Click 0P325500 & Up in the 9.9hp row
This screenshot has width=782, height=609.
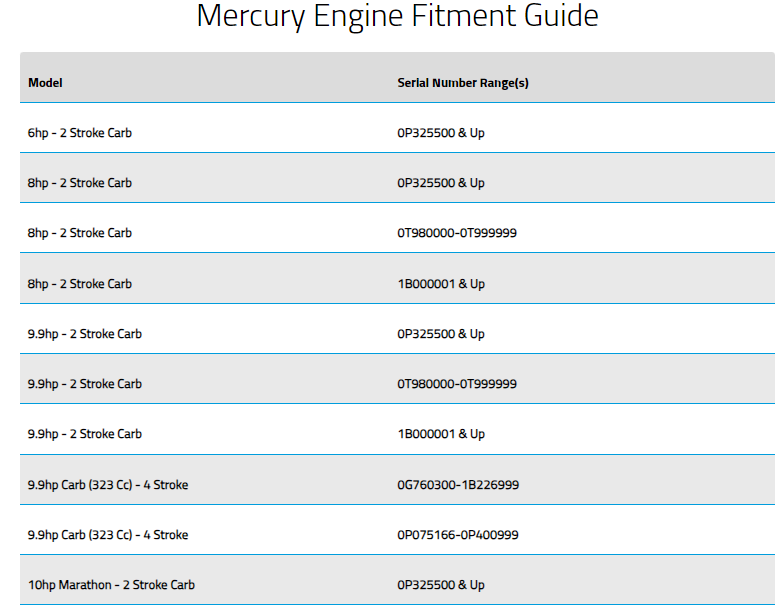point(441,334)
